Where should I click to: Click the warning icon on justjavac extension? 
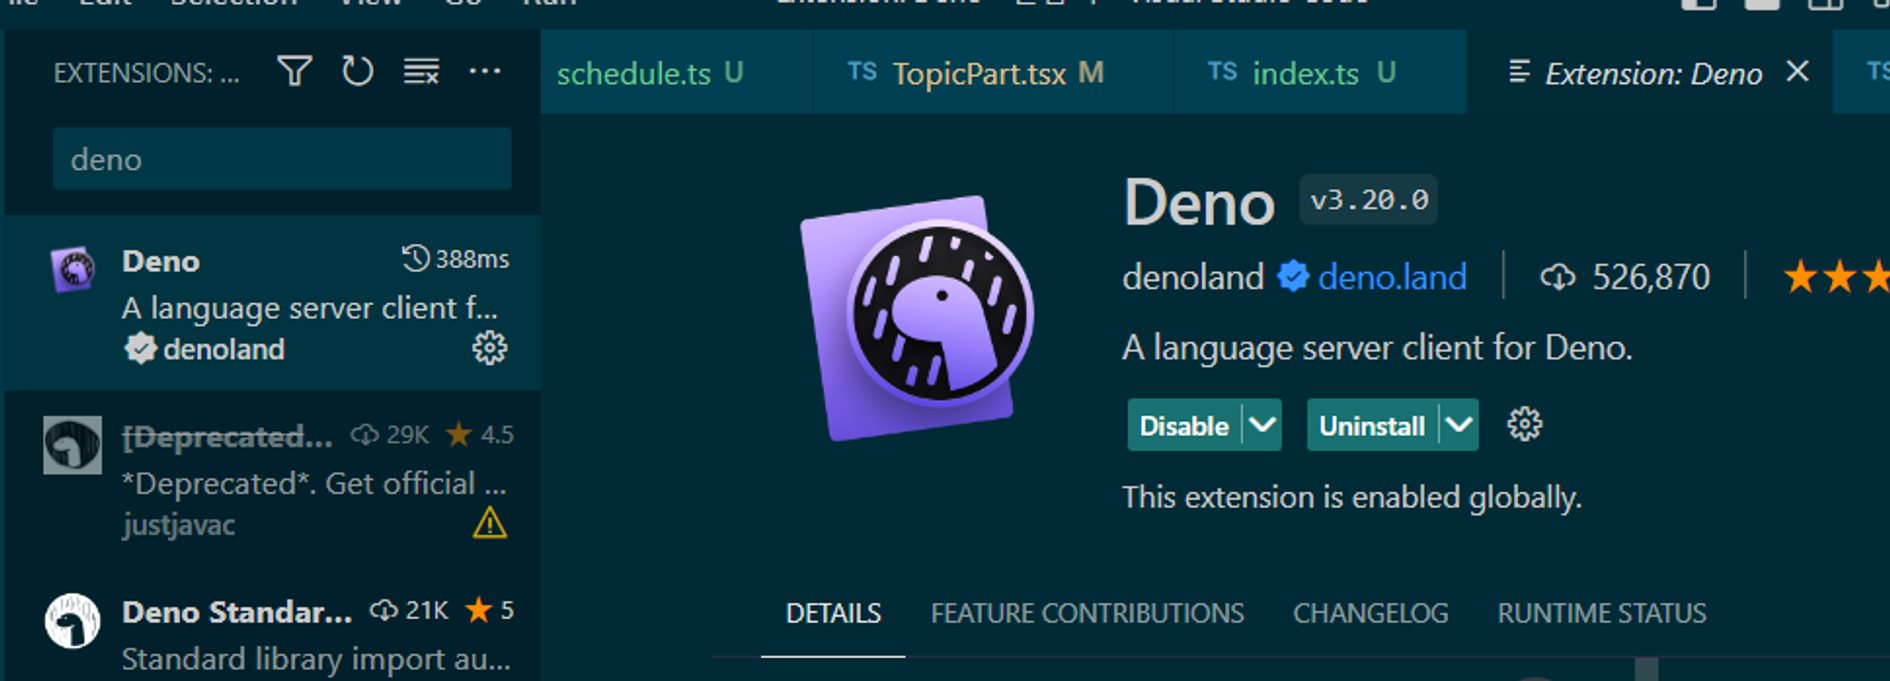(489, 523)
